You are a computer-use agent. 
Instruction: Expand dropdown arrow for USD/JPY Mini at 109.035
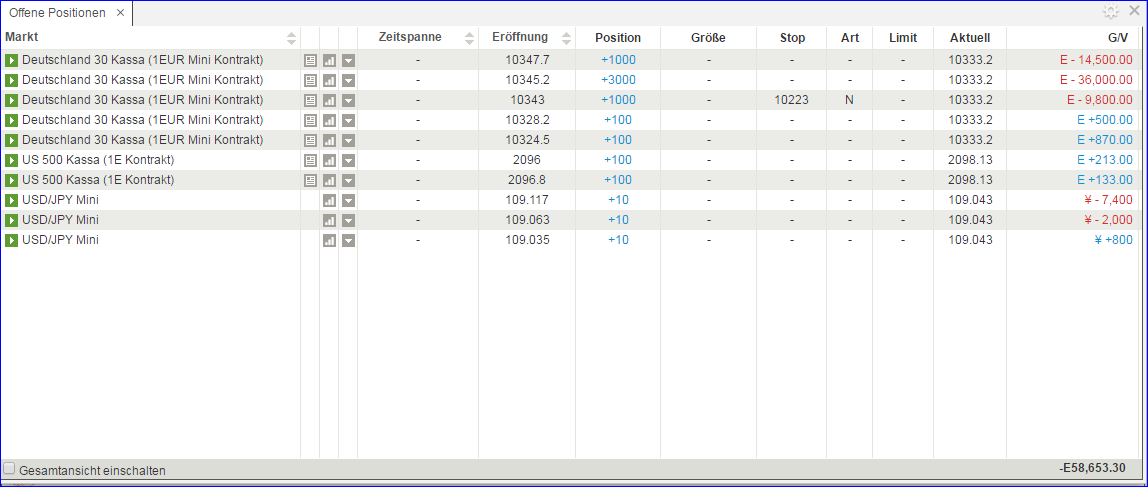(x=348, y=240)
